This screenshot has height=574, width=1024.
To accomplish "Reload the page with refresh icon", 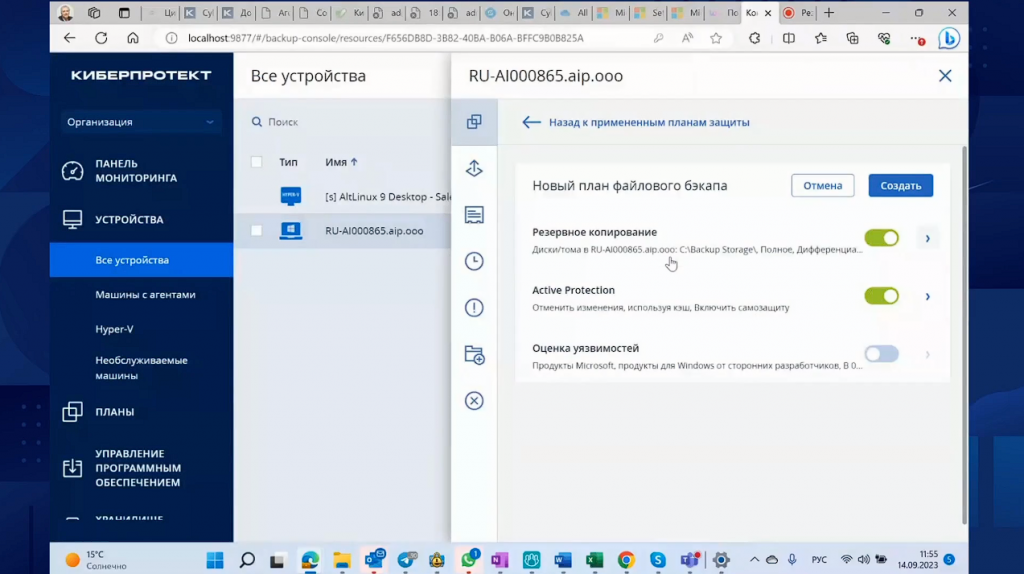I will click(x=101, y=38).
